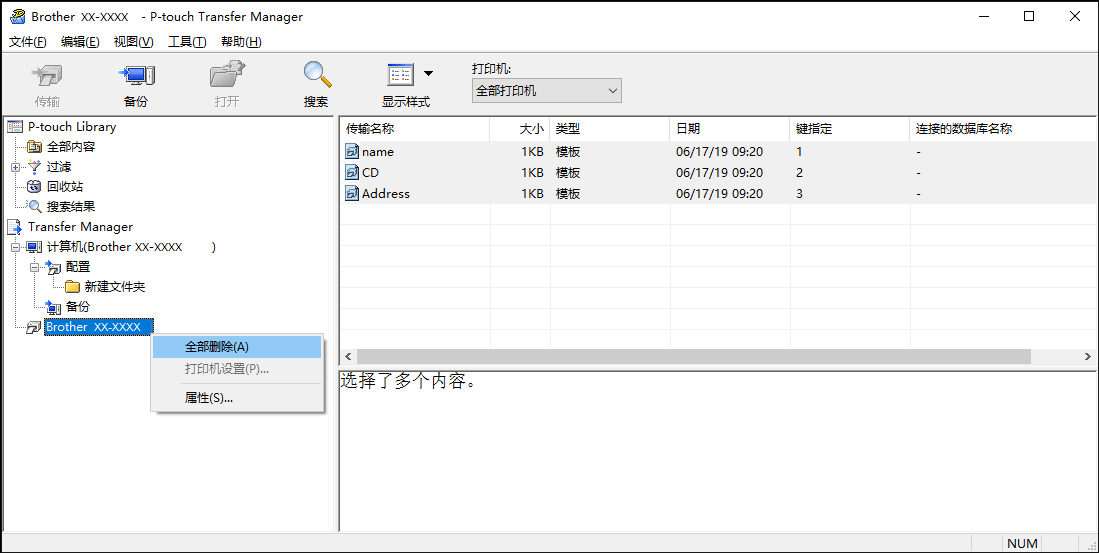Click the 备份 backup toolbar icon
Image resolution: width=1099 pixels, height=553 pixels.
pyautogui.click(x=136, y=75)
